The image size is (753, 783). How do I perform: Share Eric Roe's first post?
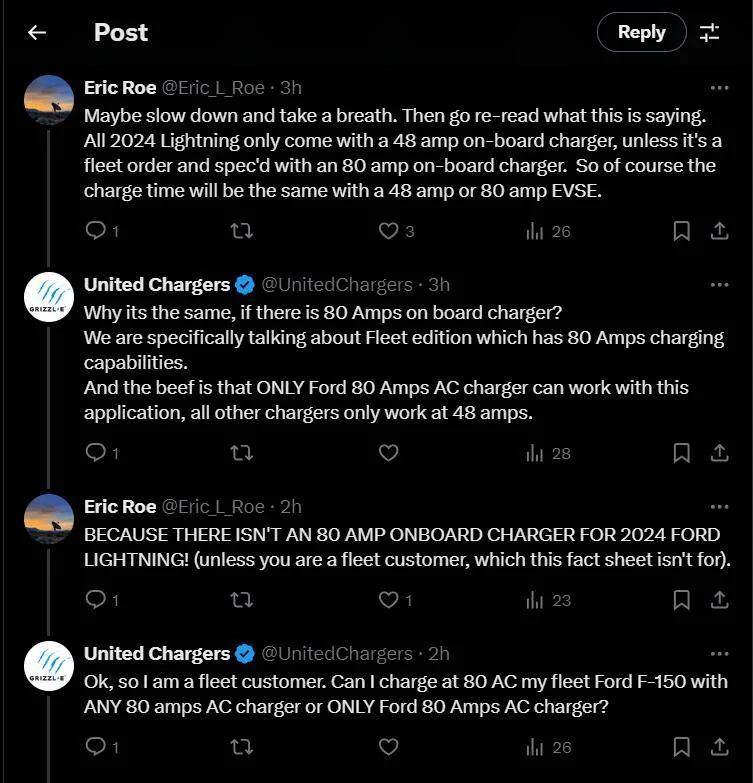(x=719, y=231)
